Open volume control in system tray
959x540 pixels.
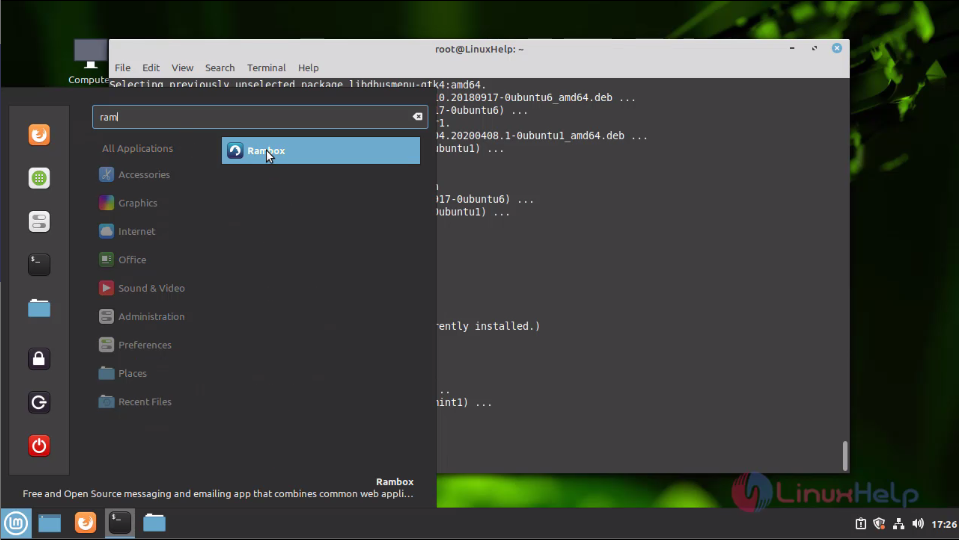click(x=917, y=523)
